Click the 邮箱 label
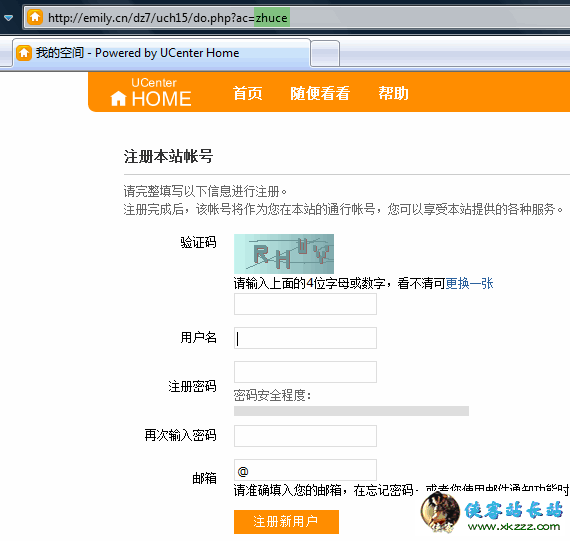Screen dimensions: 570x541 coord(204,478)
